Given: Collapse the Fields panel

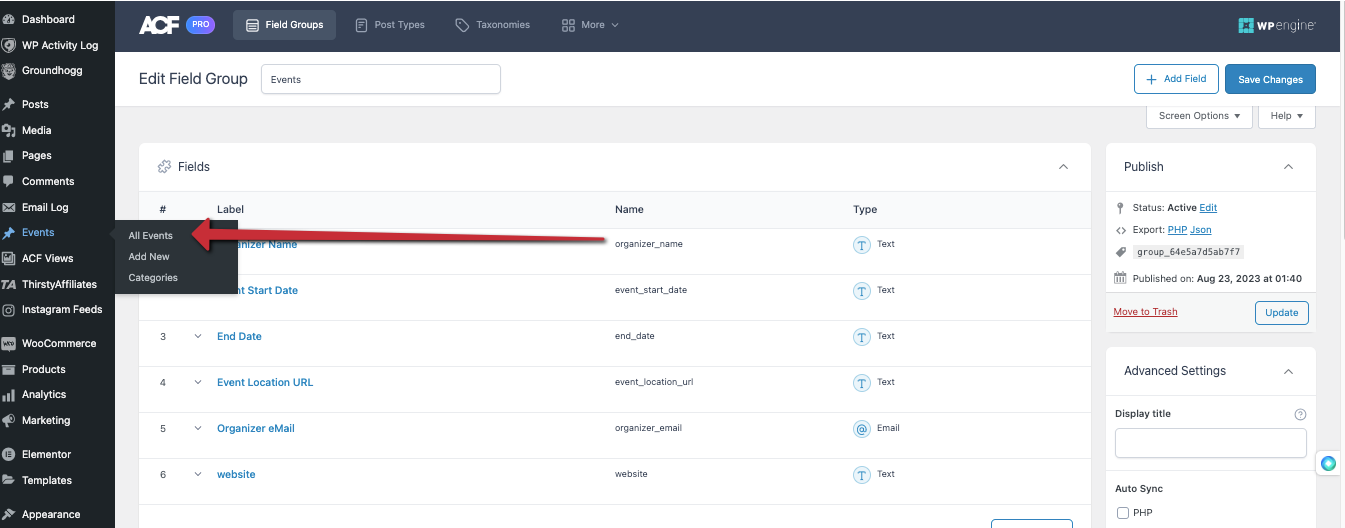Looking at the screenshot, I should click(x=1063, y=167).
